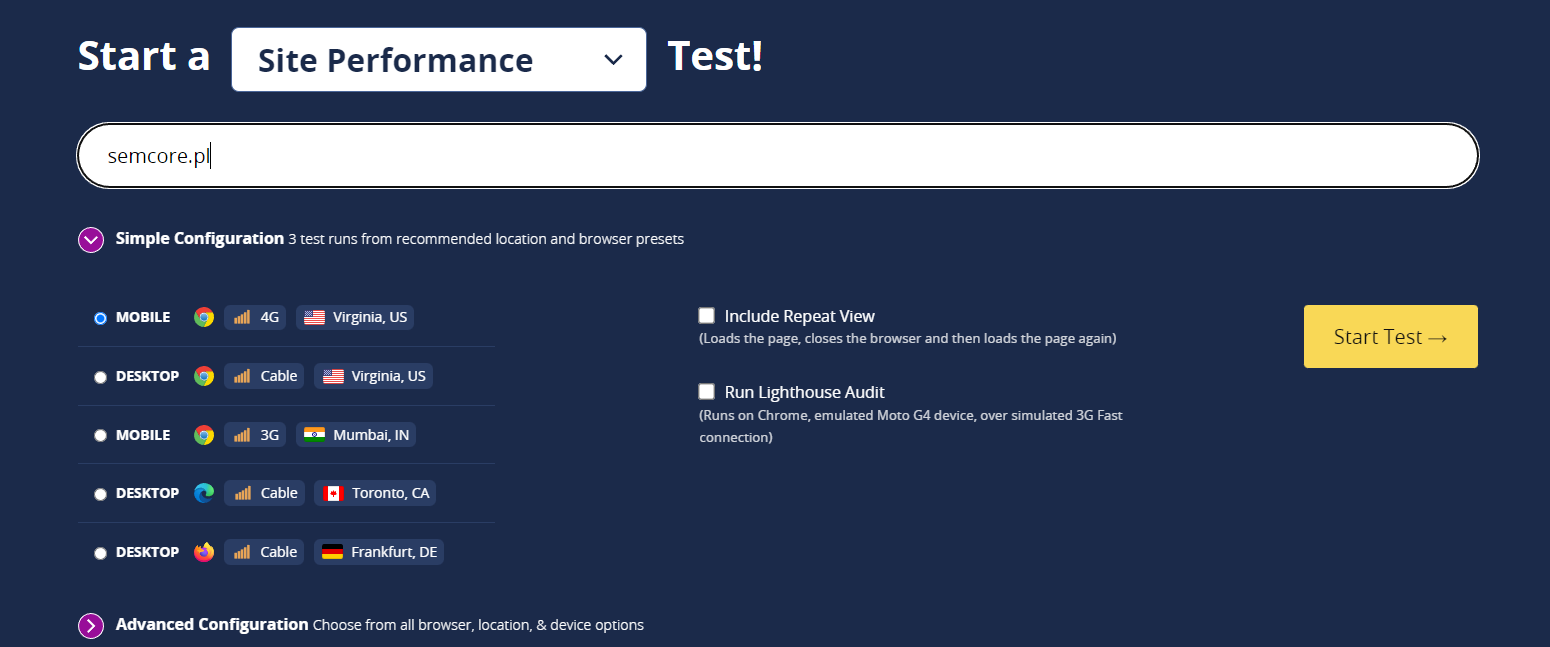Screen dimensions: 1550x647
Task: Open the Site Performance test type dropdown
Action: tap(439, 60)
